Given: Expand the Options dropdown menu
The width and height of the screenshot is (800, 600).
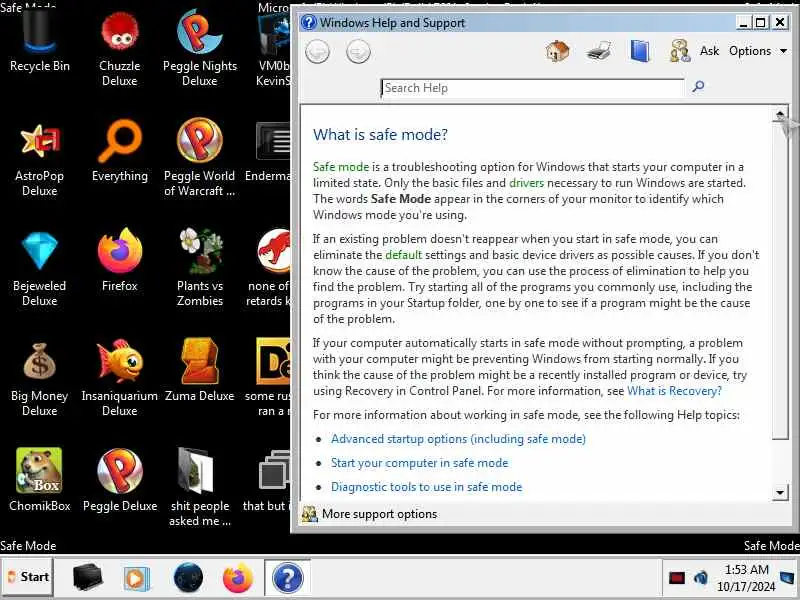Looking at the screenshot, I should [758, 51].
